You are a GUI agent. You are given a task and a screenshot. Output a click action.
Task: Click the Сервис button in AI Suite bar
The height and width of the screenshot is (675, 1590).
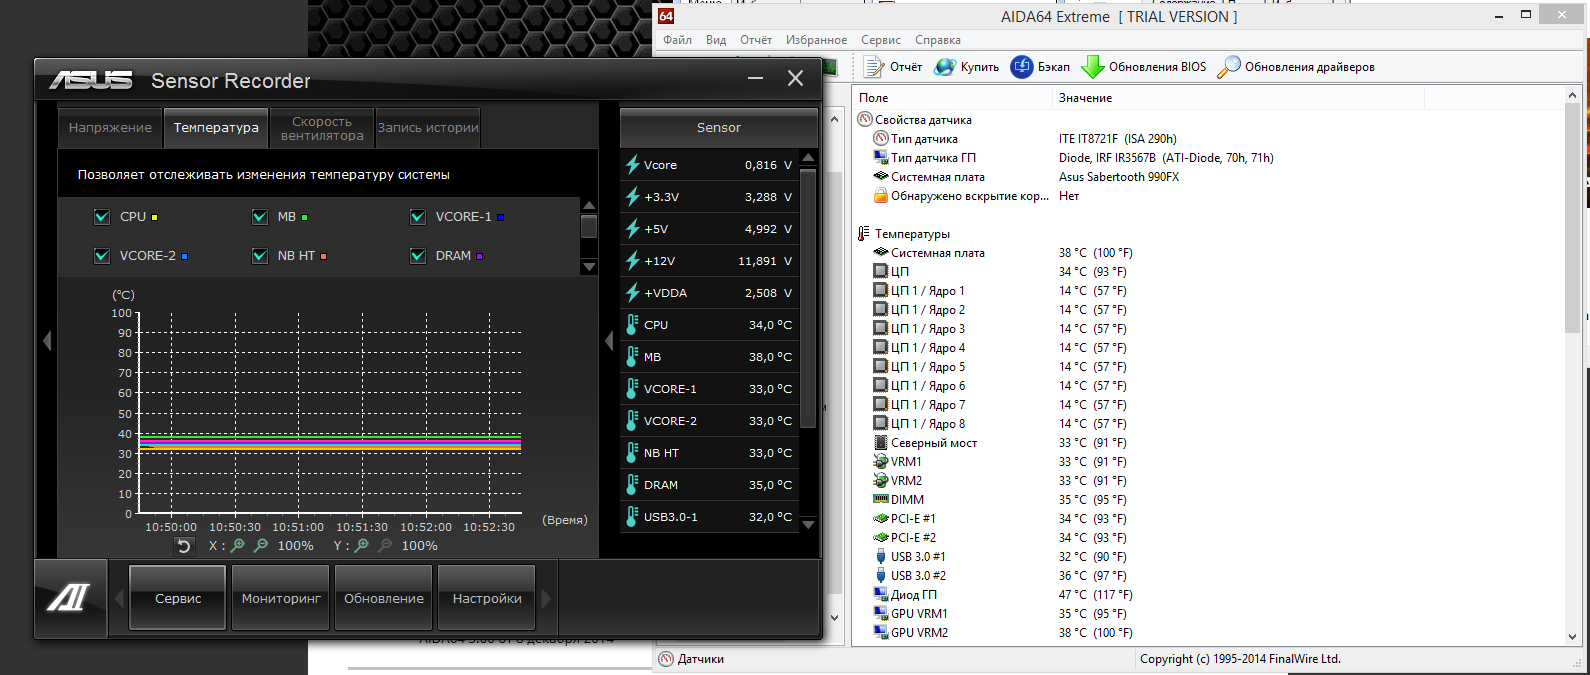click(x=178, y=598)
